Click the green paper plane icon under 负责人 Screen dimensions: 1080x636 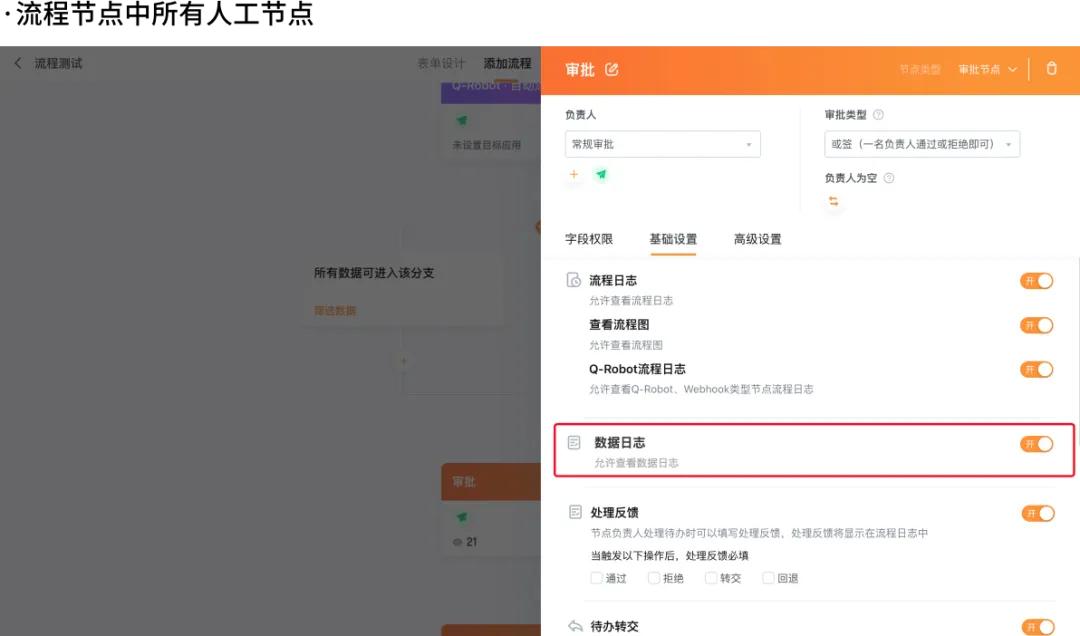click(x=601, y=174)
